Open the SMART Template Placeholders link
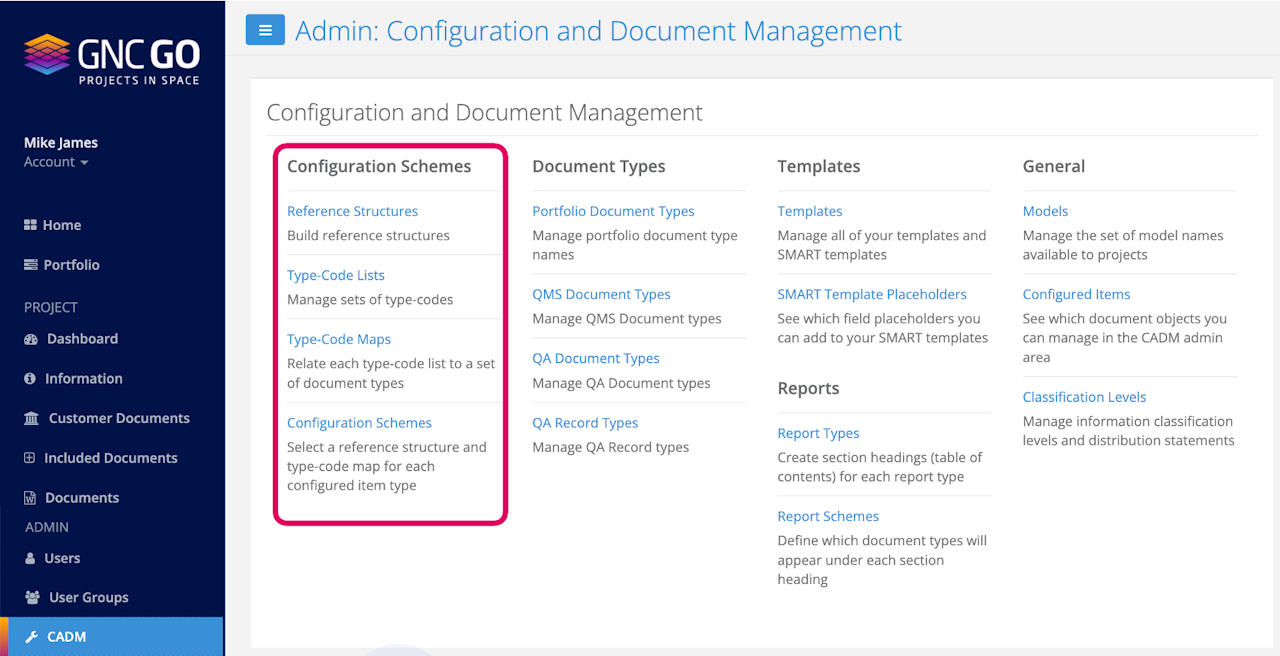Screen dimensions: 1280x656 872,294
